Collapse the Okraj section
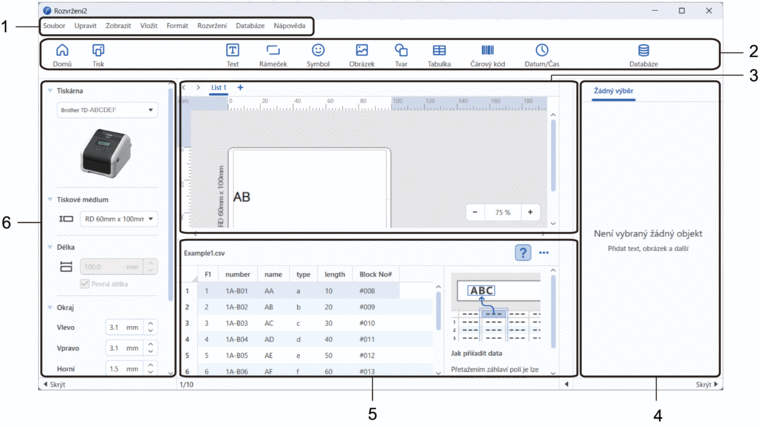The height and width of the screenshot is (427, 760). (51, 308)
